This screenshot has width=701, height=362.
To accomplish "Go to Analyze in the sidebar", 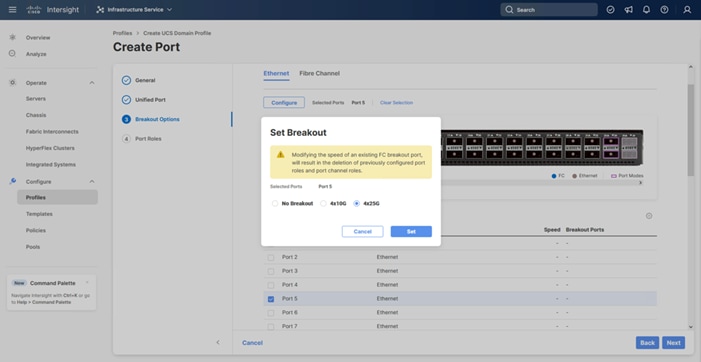I will click(x=36, y=54).
